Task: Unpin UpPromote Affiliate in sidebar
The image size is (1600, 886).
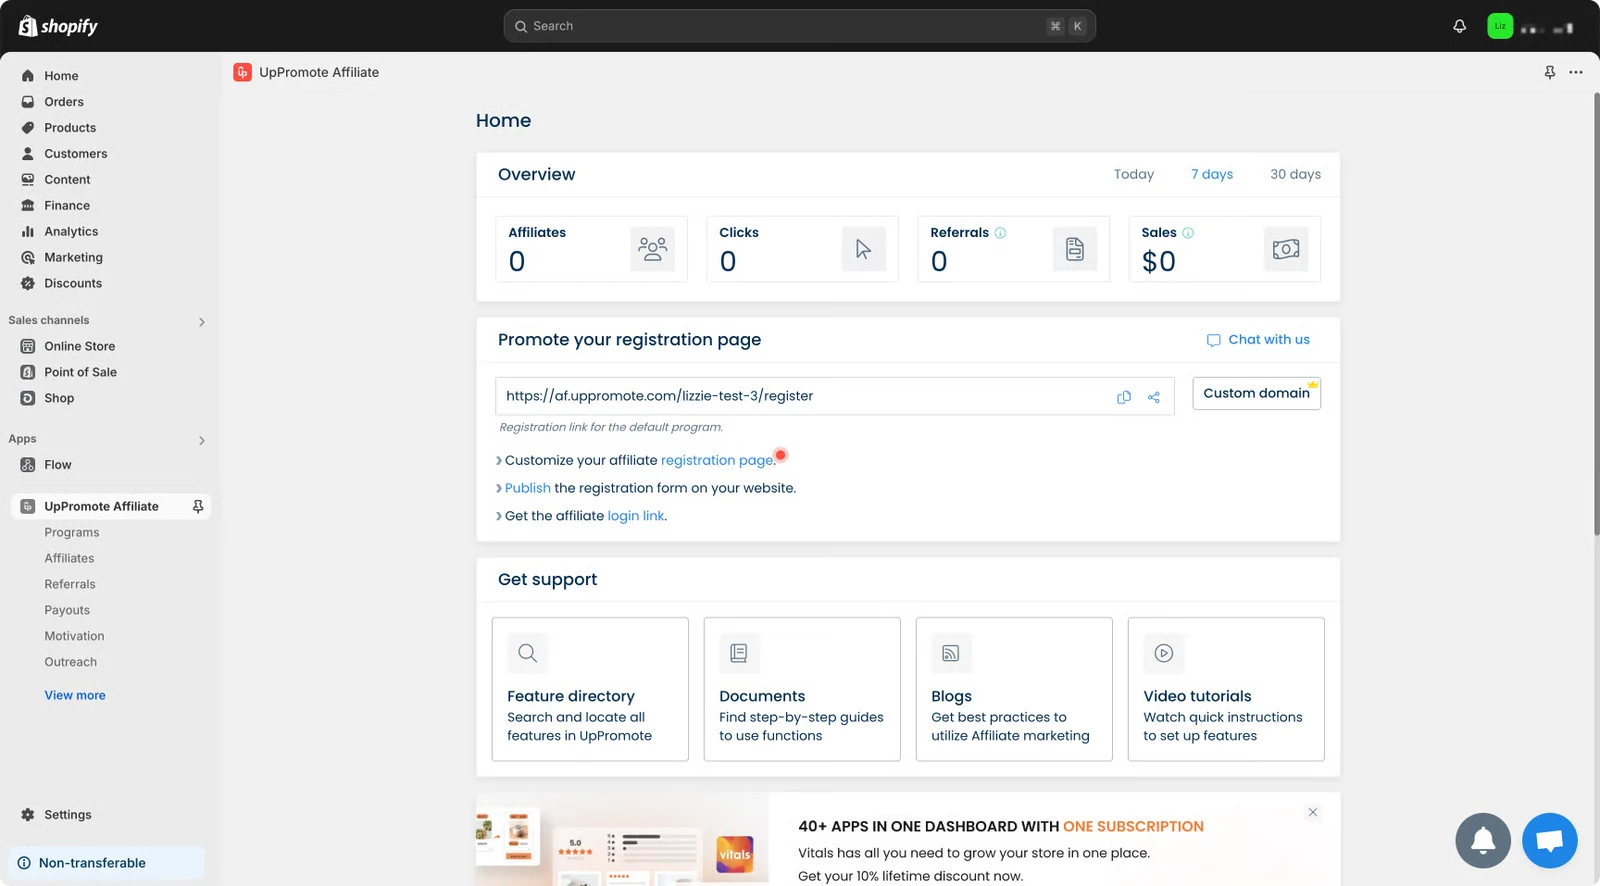Action: (x=198, y=507)
